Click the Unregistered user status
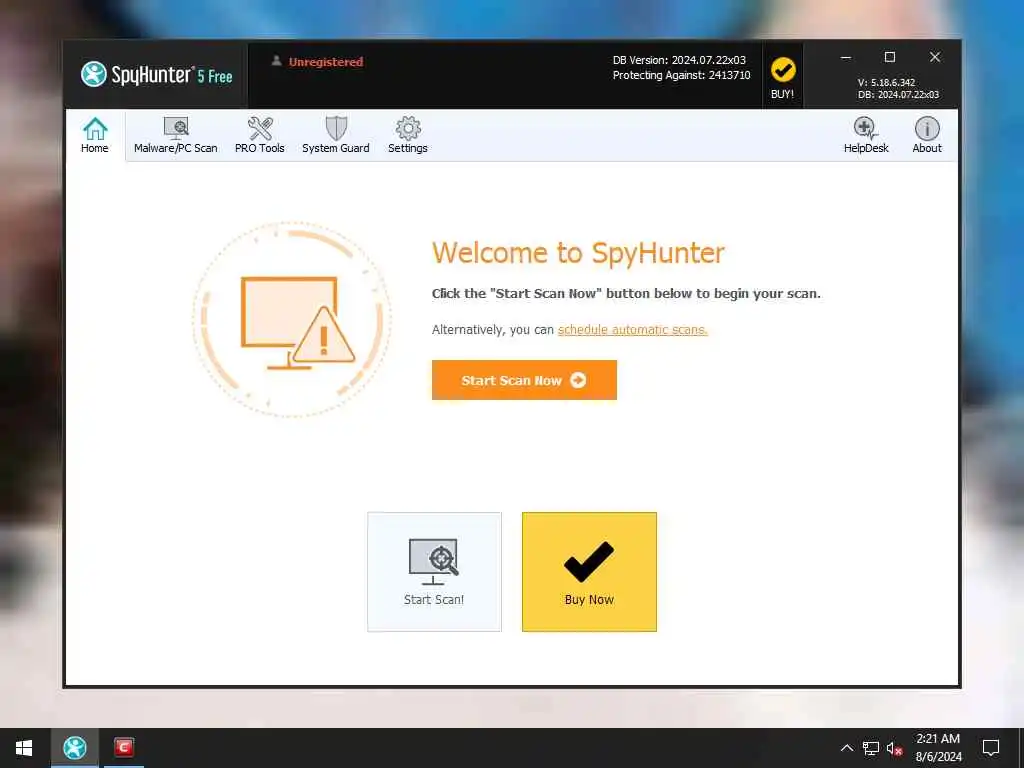This screenshot has width=1024, height=768. coord(317,62)
